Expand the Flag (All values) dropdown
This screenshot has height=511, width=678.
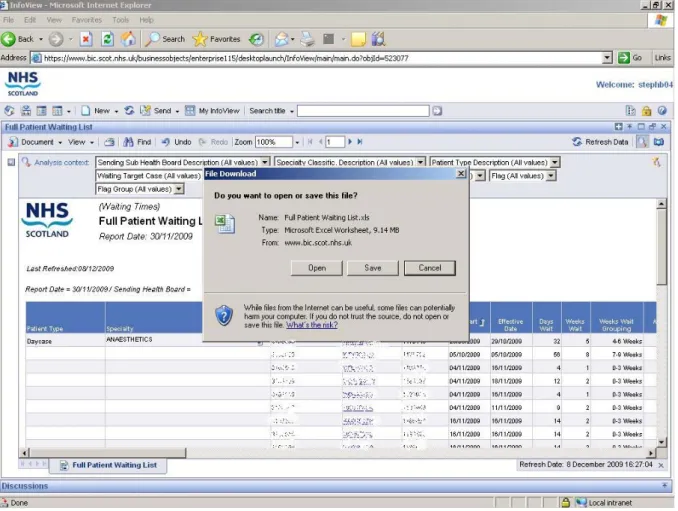(551, 176)
